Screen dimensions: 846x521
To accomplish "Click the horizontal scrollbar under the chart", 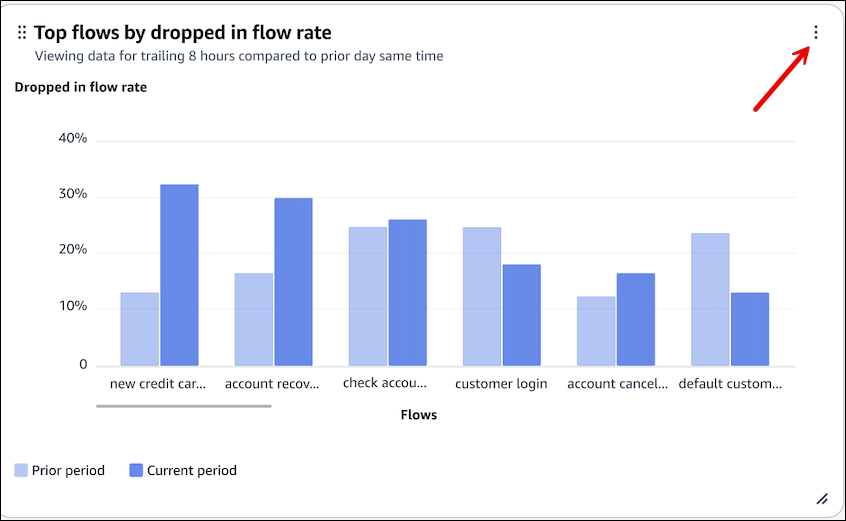I will [184, 406].
